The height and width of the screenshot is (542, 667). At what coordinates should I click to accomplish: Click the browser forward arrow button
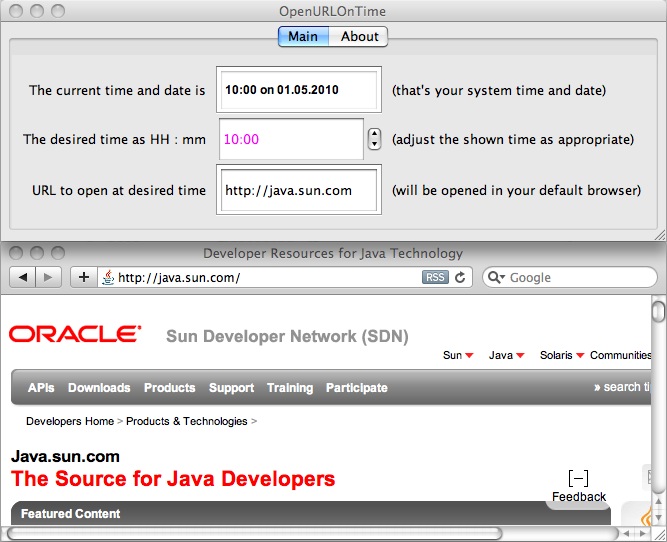49,277
